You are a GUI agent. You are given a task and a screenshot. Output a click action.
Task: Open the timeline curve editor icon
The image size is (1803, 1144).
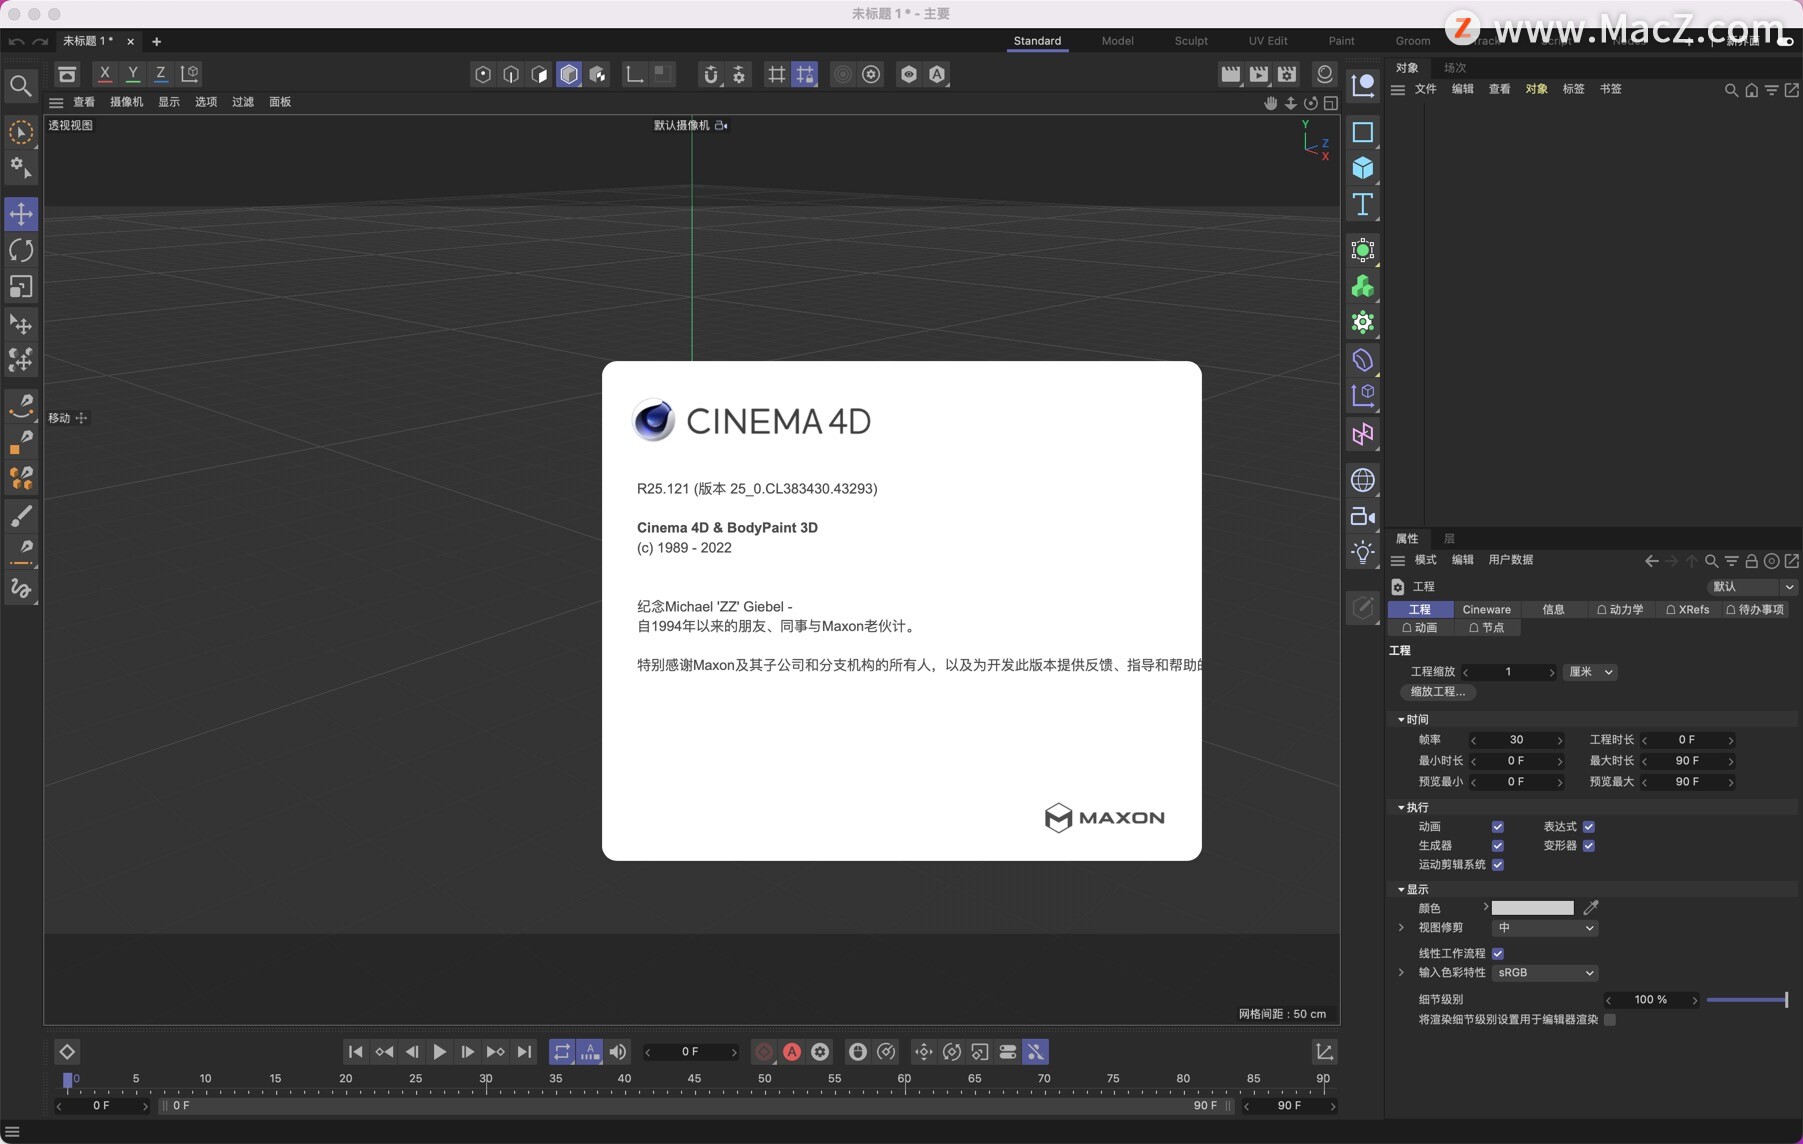click(1324, 1052)
